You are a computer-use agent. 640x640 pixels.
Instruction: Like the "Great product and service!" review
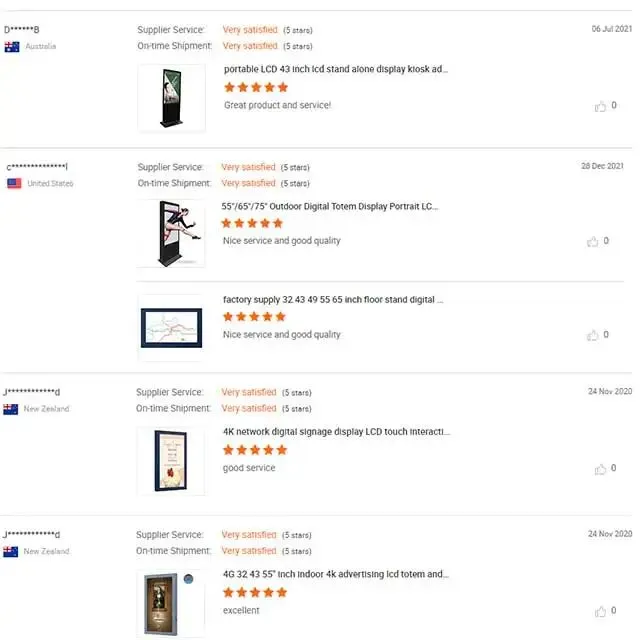(600, 106)
